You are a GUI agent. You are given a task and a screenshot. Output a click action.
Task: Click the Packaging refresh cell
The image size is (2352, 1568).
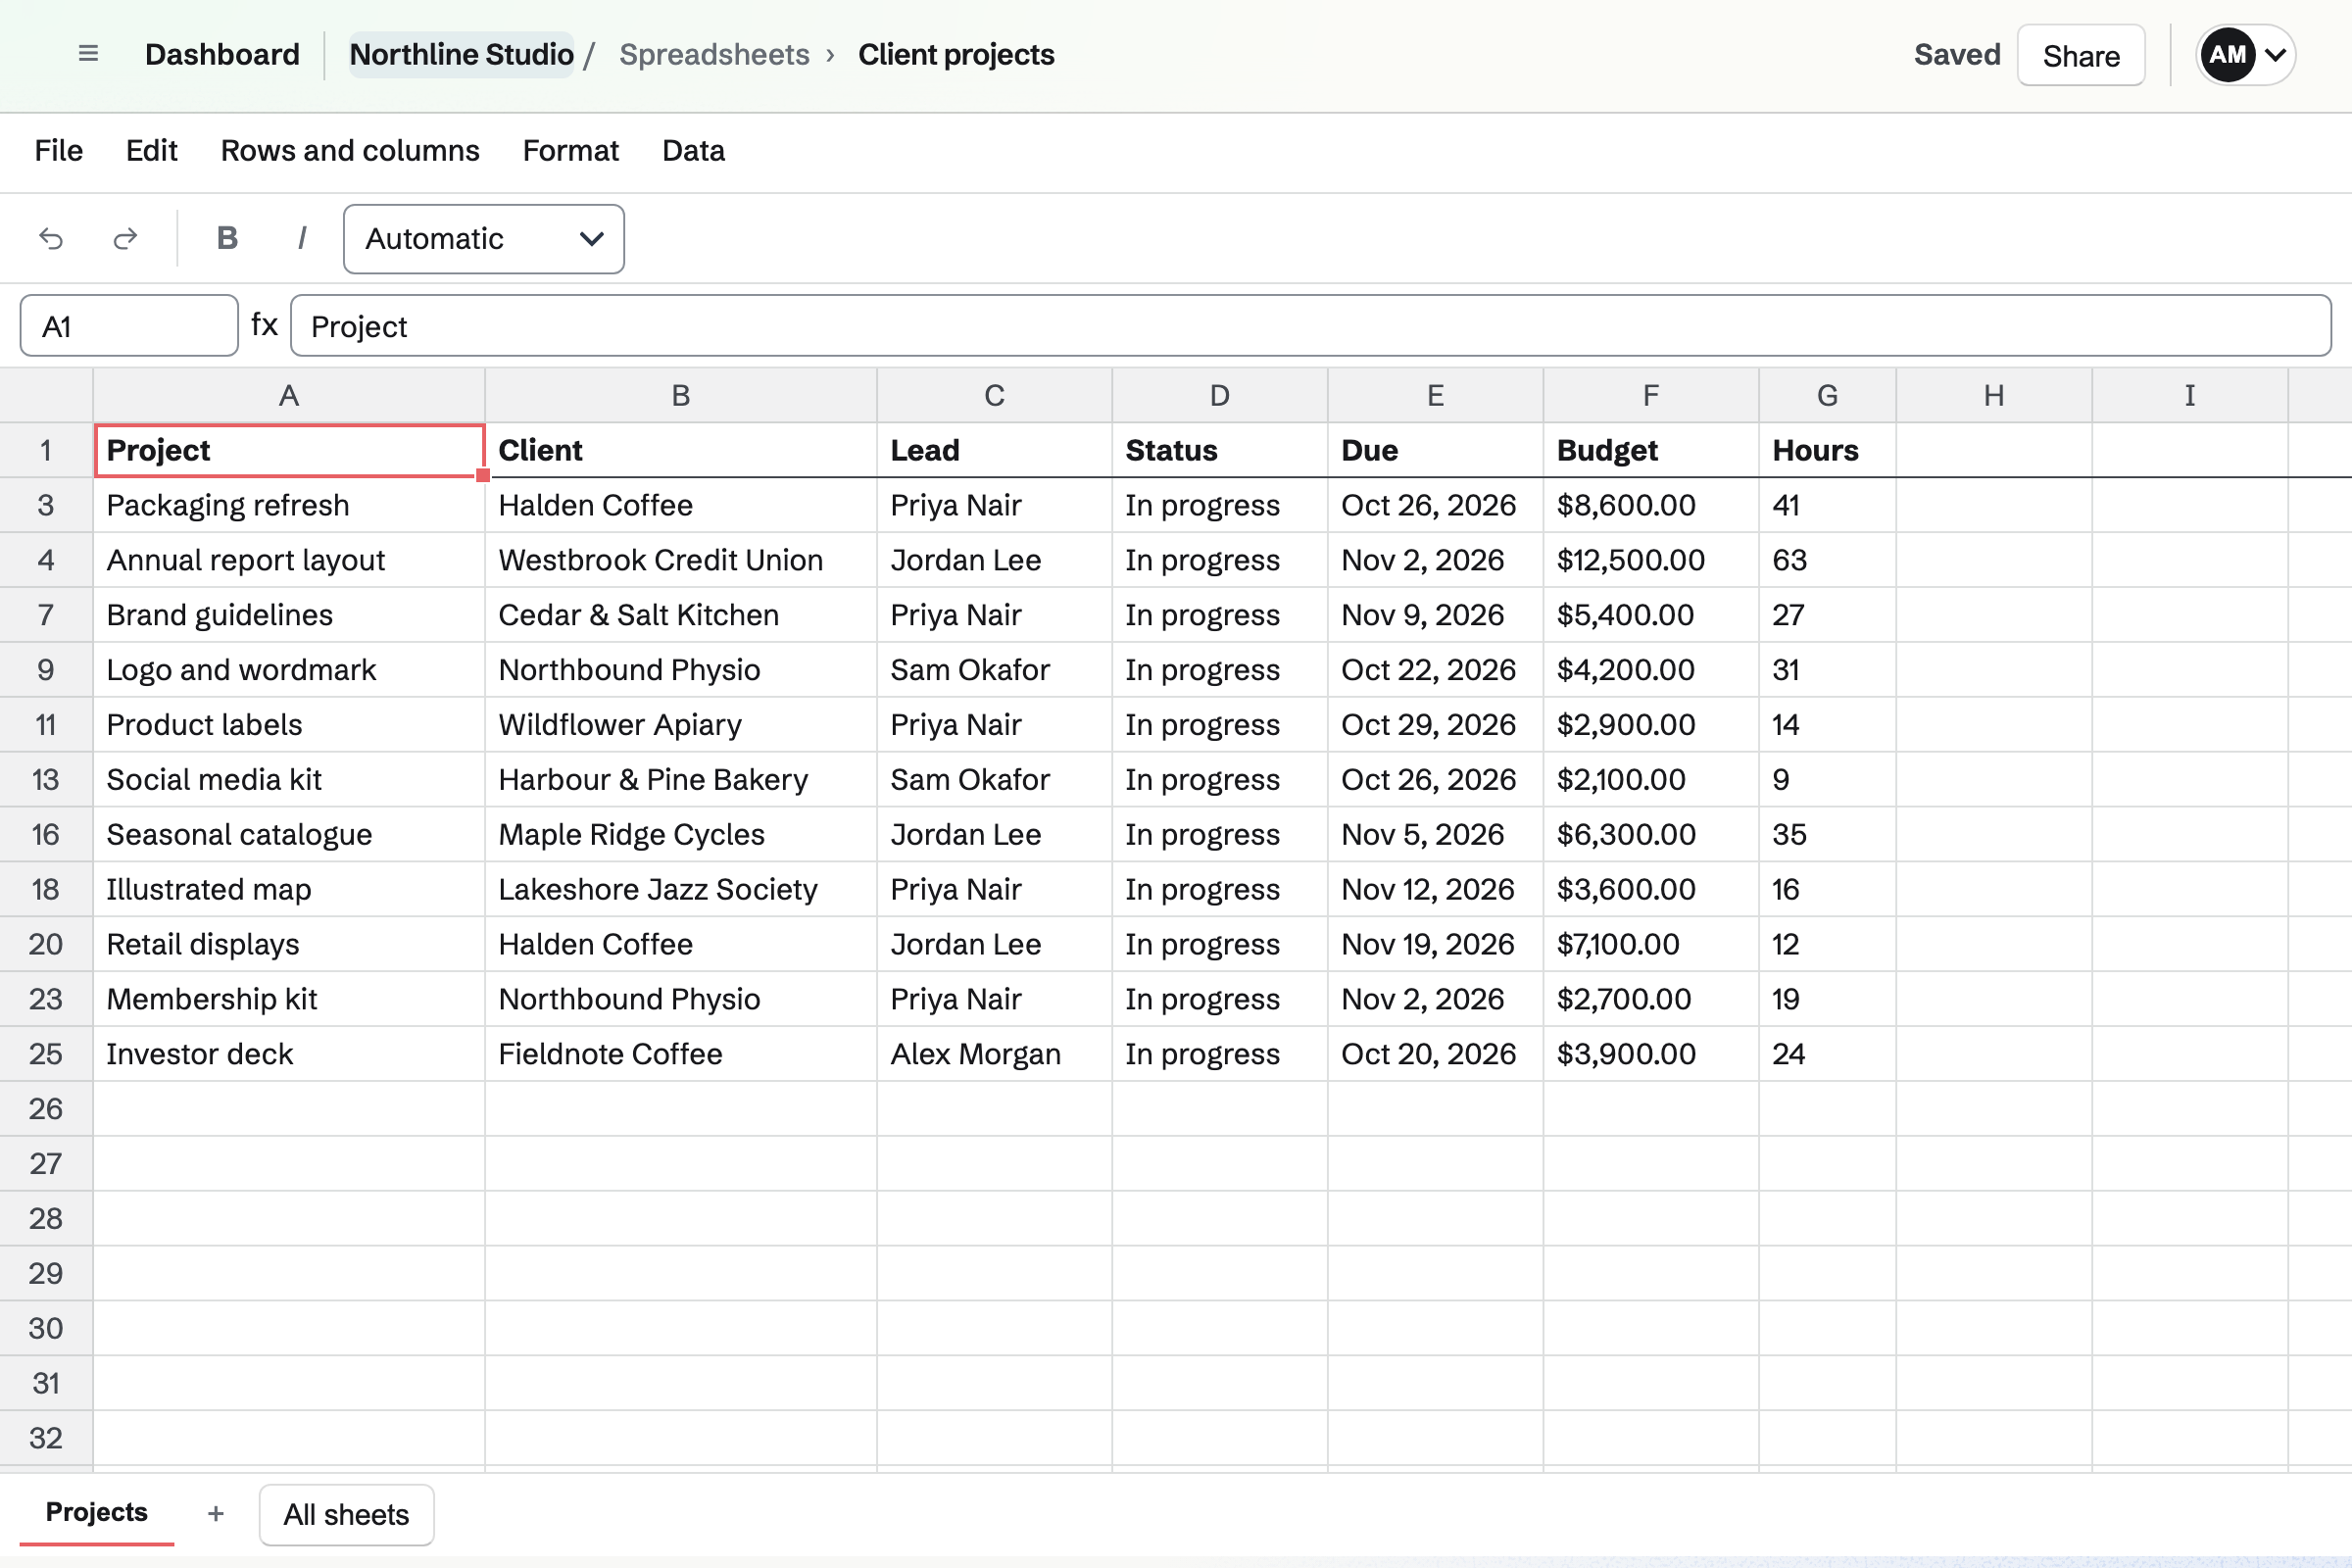289,505
